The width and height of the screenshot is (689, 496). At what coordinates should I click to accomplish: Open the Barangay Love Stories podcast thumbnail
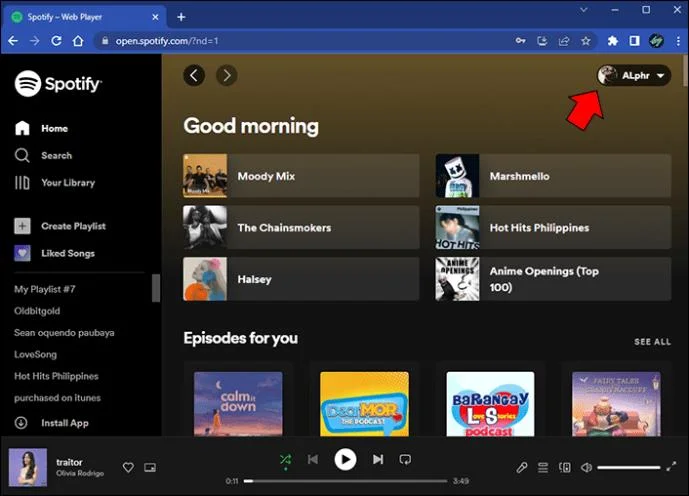coord(490,404)
